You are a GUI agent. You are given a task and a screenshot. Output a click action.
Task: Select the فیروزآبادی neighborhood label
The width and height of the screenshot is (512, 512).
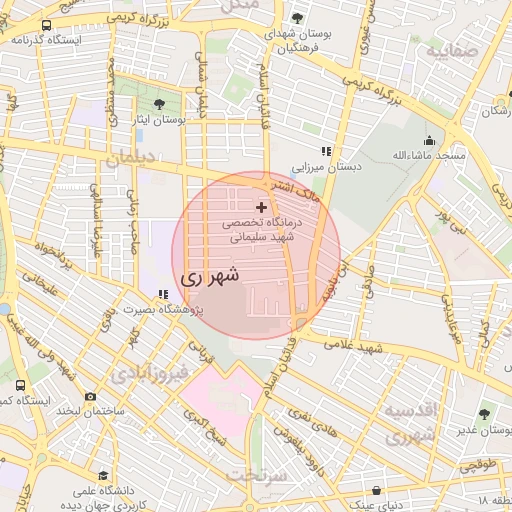(150, 374)
